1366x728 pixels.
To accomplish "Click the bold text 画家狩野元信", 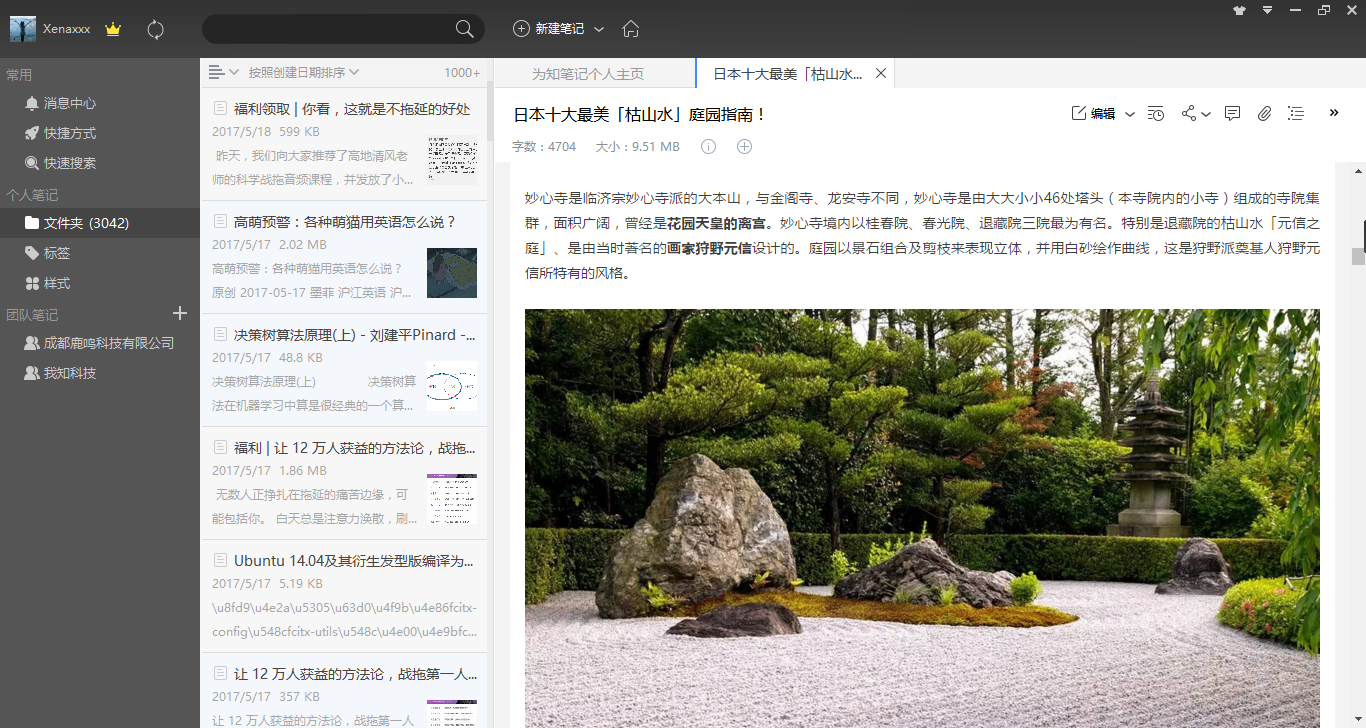I will 710,248.
